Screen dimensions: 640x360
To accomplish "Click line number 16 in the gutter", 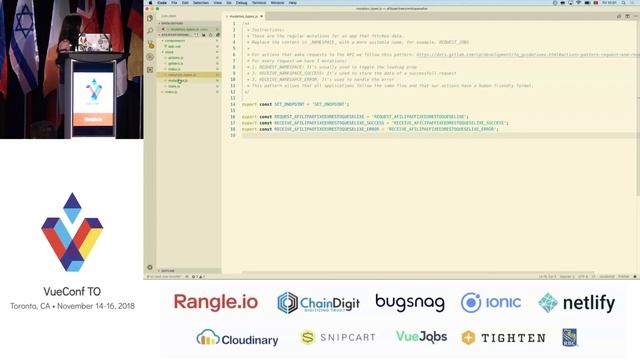I will [233, 117].
